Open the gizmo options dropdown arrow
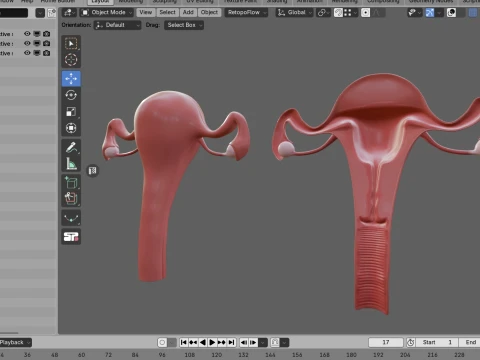The height and width of the screenshot is (360, 480). 439,13
